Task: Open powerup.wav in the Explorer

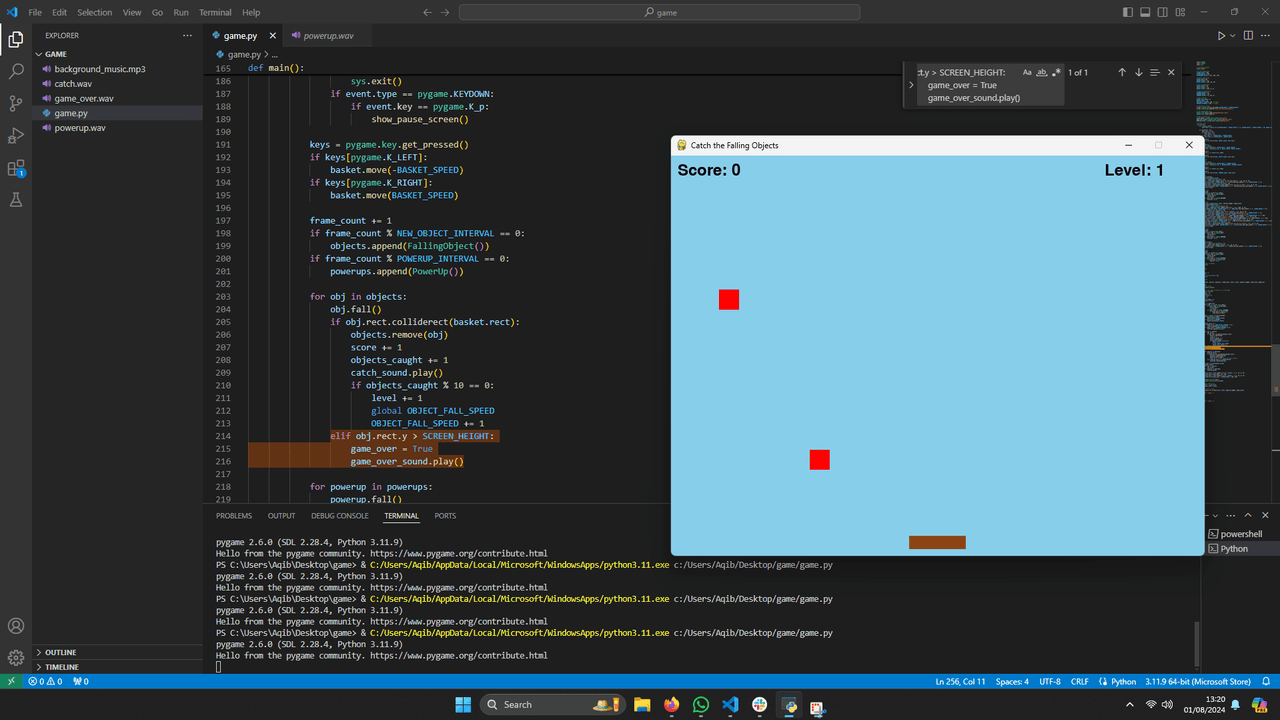Action: pos(80,128)
